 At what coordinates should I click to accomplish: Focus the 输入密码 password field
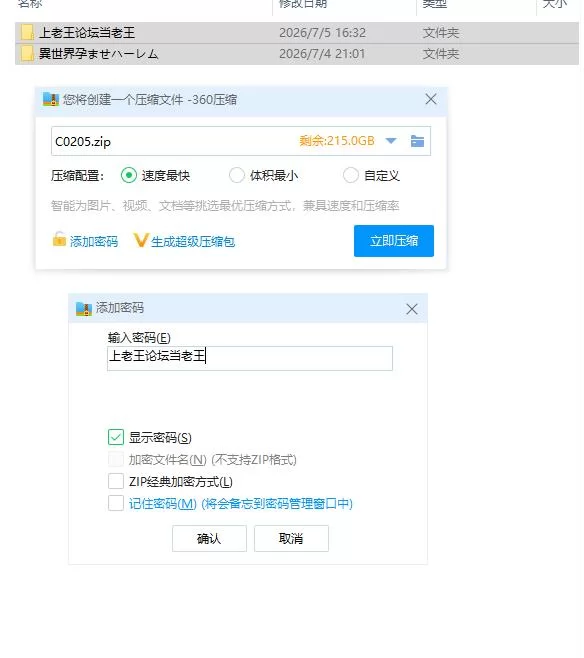250,358
